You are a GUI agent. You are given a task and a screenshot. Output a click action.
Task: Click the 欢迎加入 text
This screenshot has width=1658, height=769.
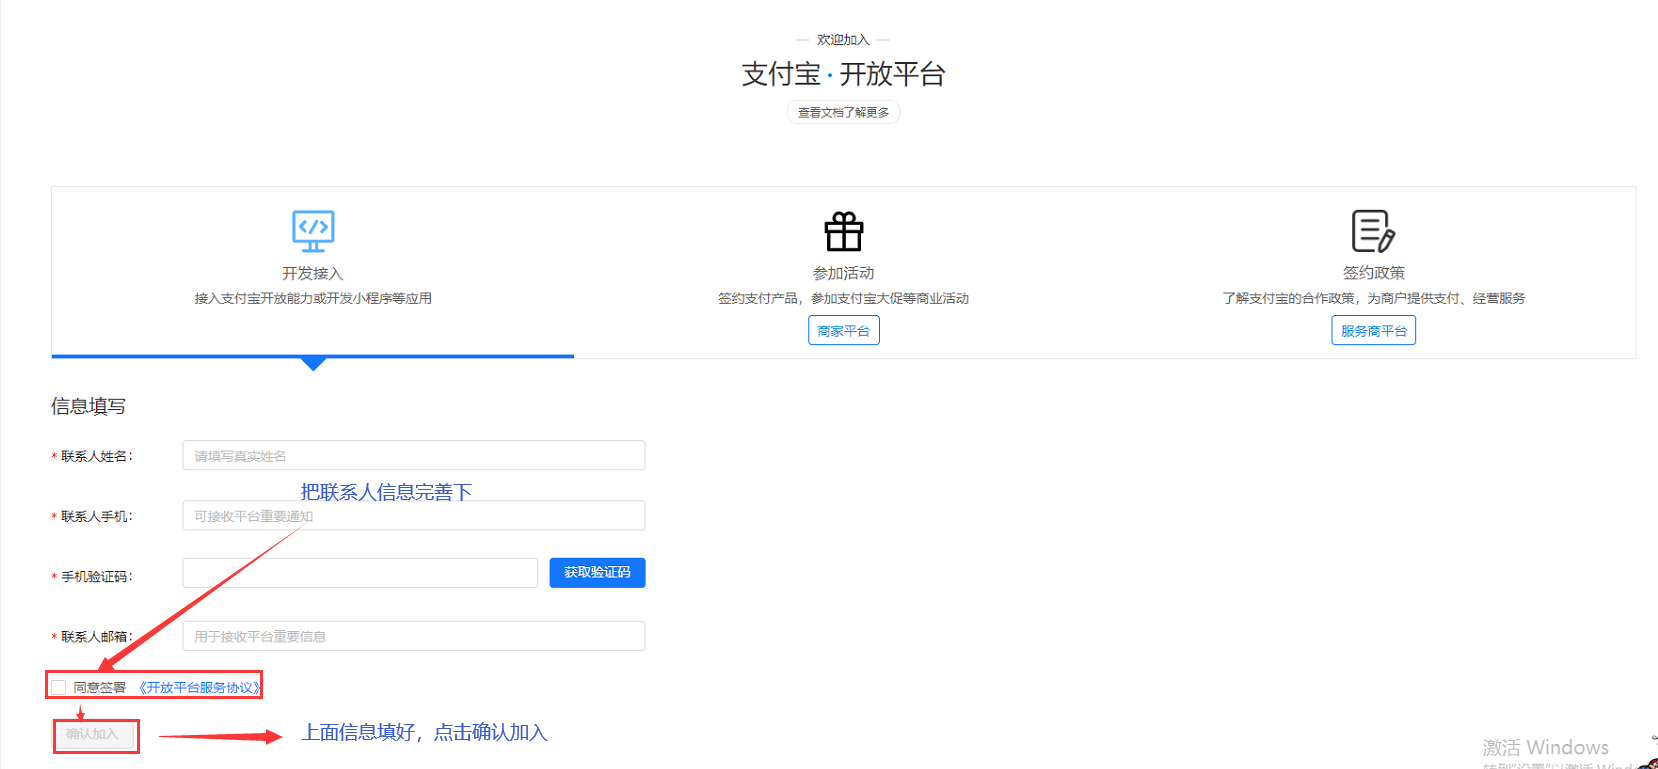(x=843, y=40)
